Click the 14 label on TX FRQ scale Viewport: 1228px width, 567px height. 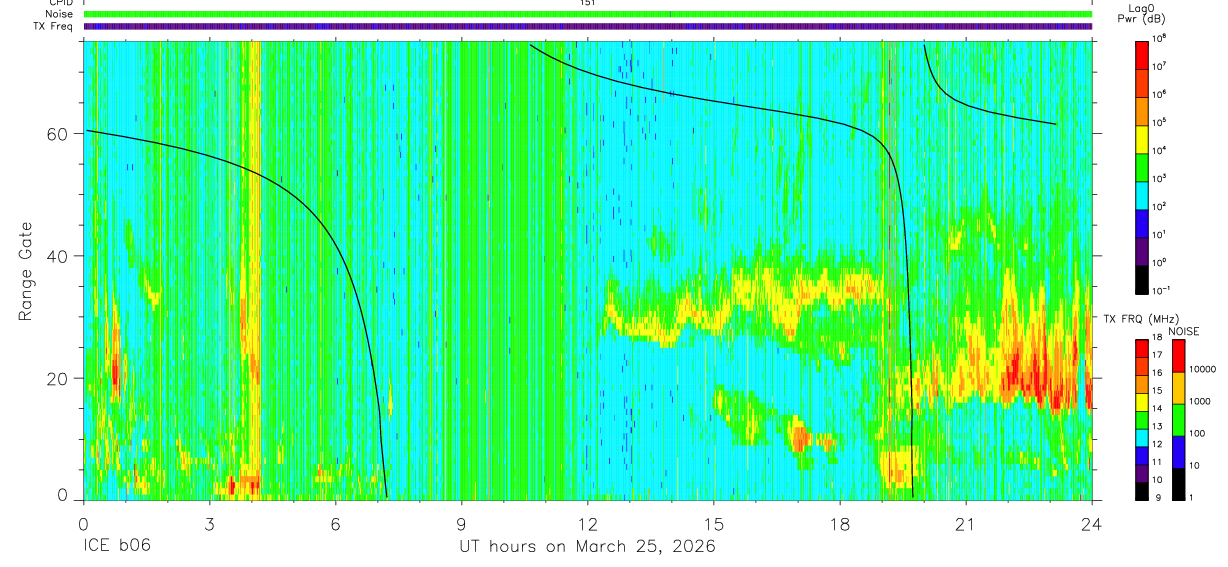pos(1157,408)
